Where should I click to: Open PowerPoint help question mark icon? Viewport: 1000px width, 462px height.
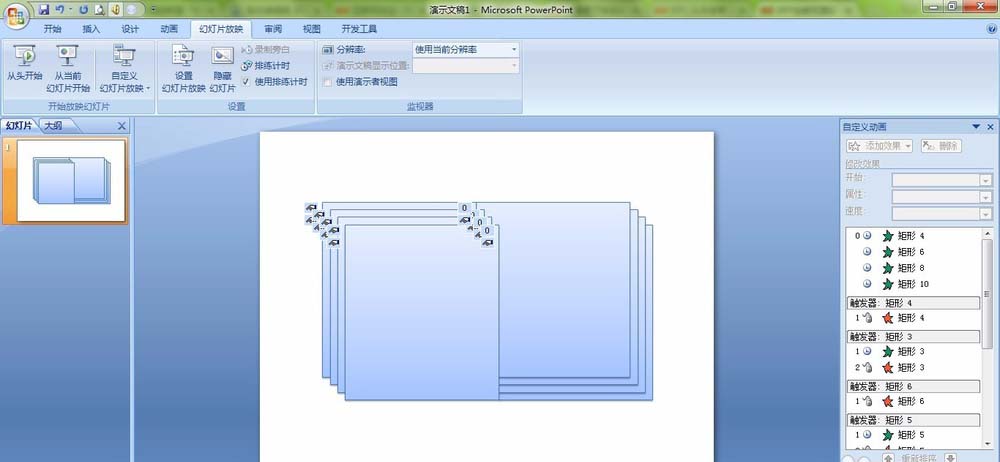[x=990, y=29]
